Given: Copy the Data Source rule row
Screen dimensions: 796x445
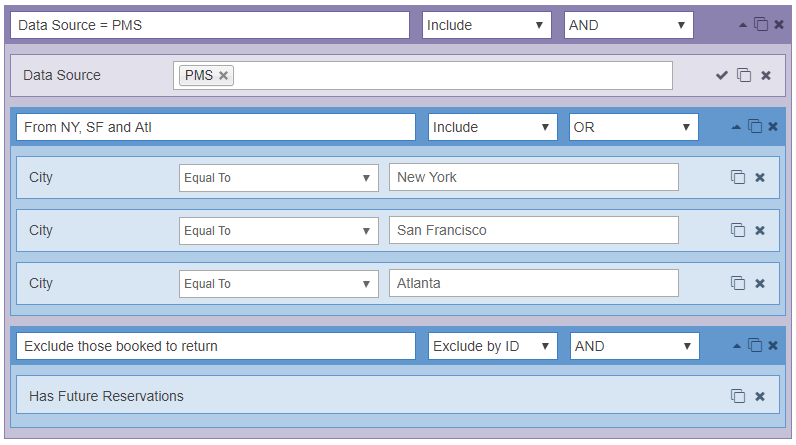Looking at the screenshot, I should (x=744, y=75).
